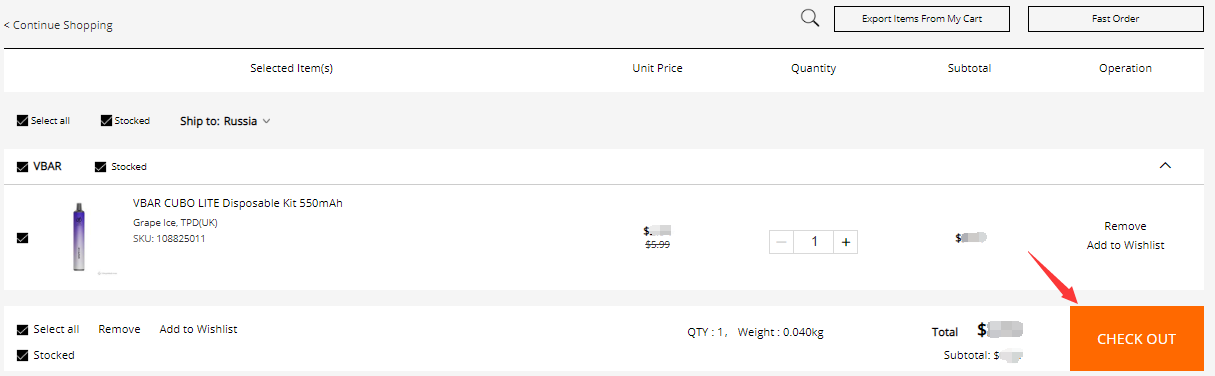This screenshot has width=1215, height=376.
Task: Open the Fast Order button
Action: [1115, 19]
